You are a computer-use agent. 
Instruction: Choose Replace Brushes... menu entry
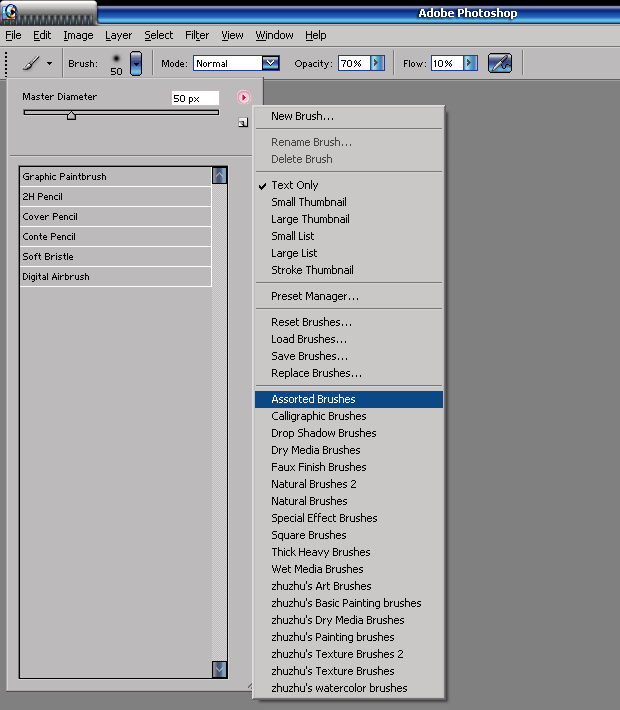point(349,373)
